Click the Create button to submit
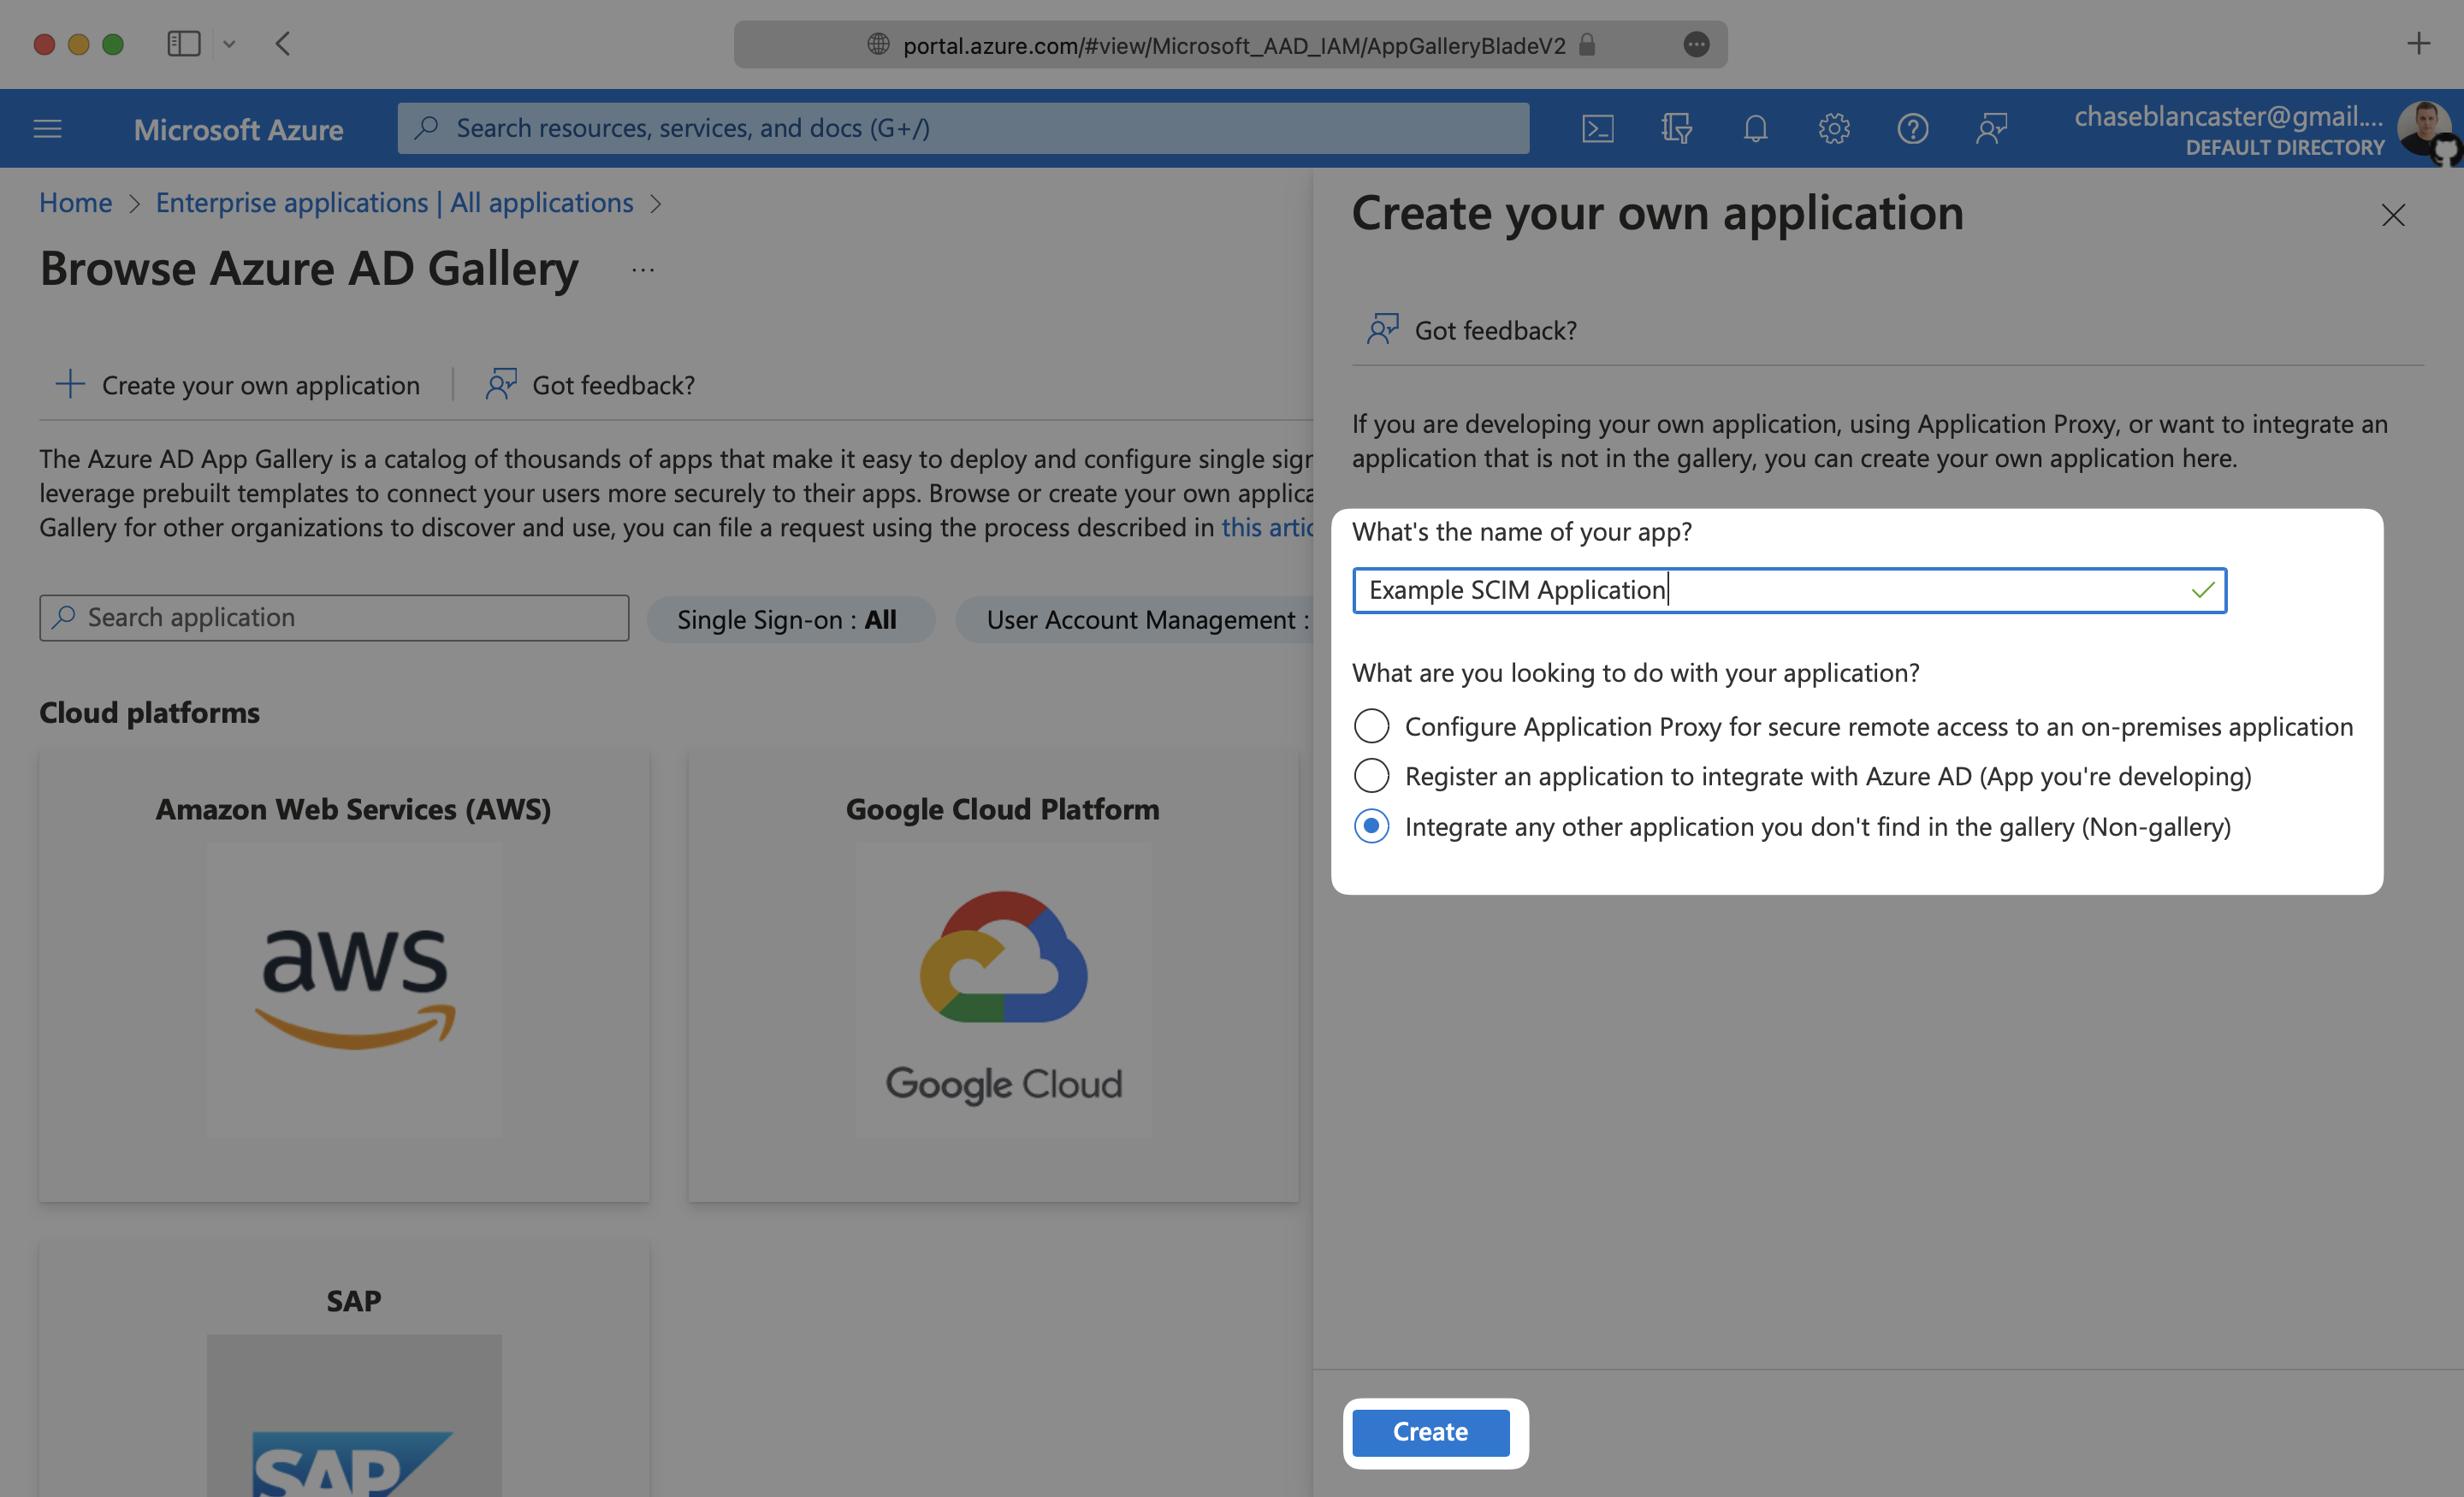Image resolution: width=2464 pixels, height=1497 pixels. [1430, 1430]
